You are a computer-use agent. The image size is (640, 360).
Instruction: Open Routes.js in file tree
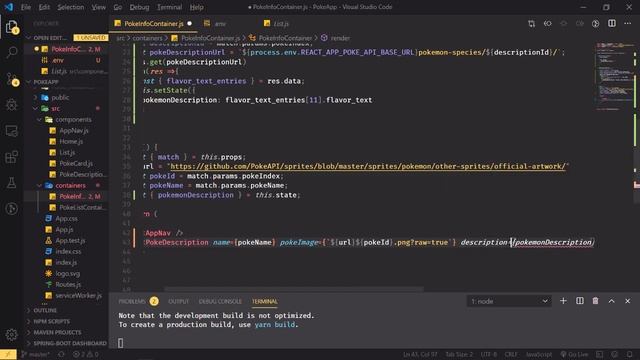coord(68,284)
